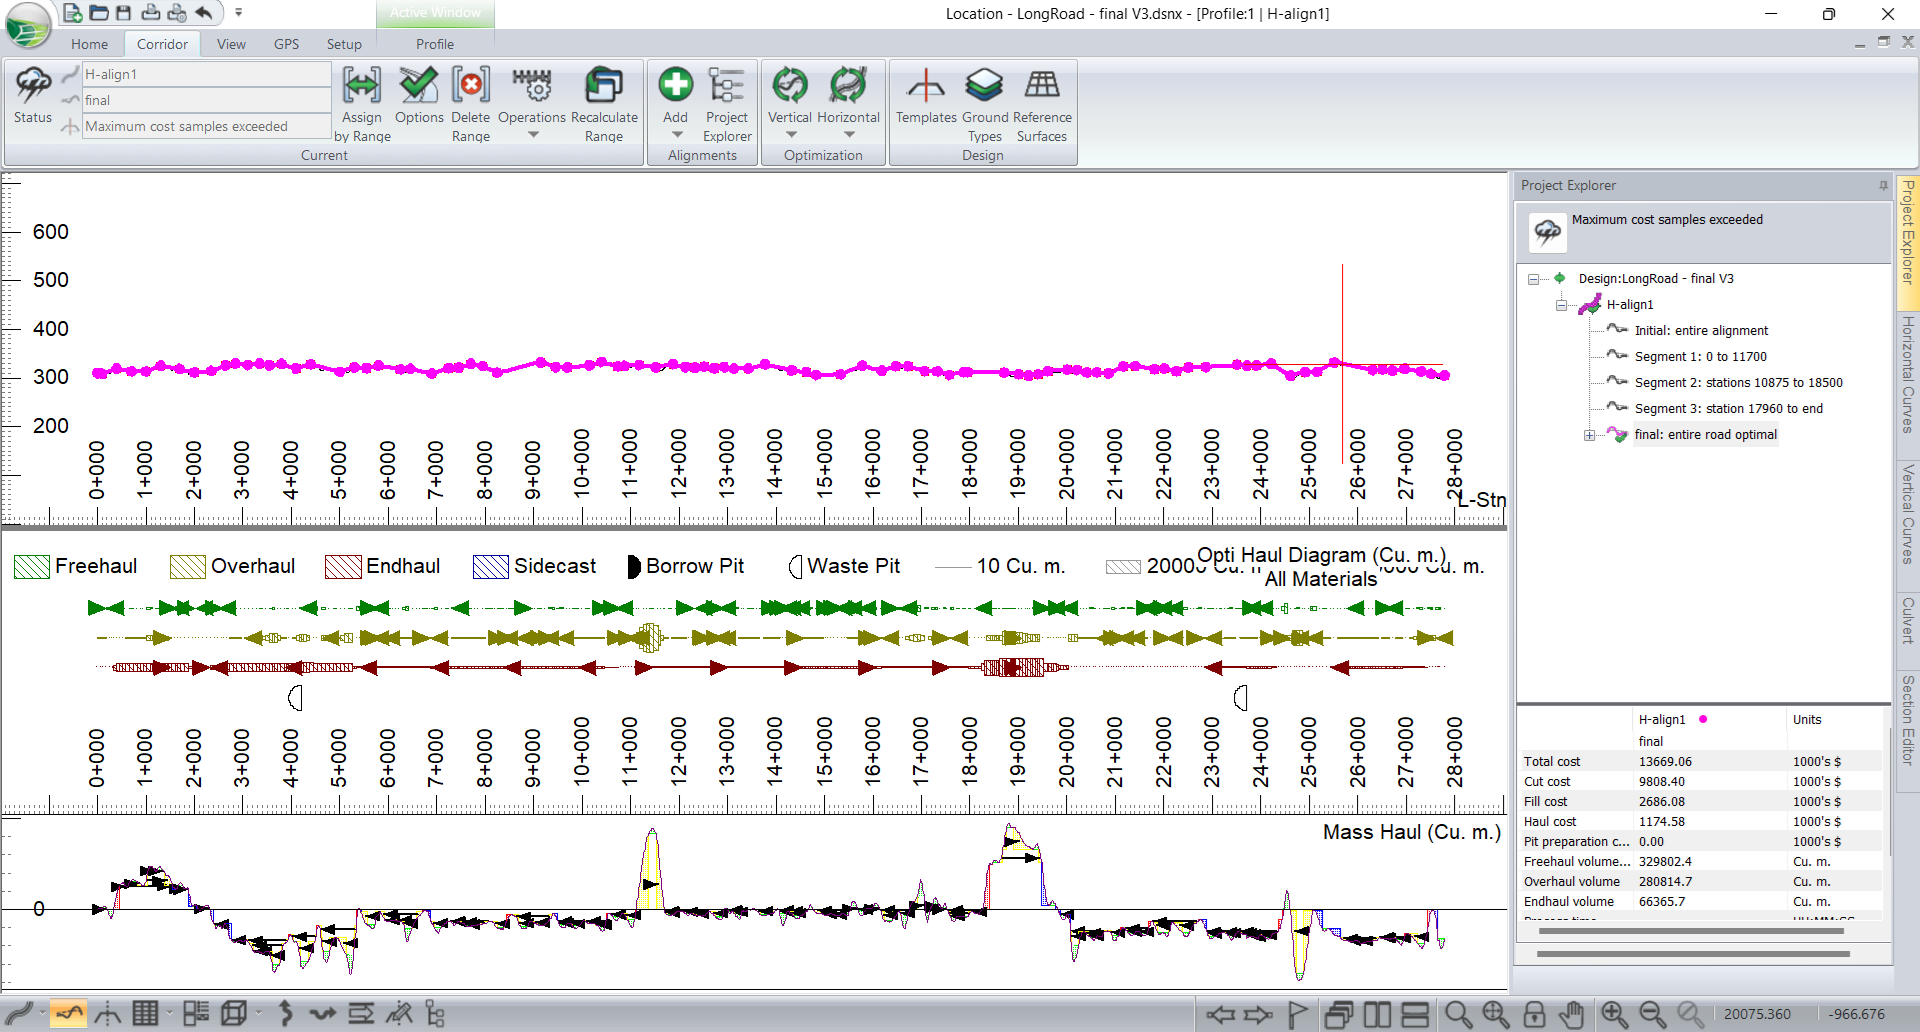Open the Customize Quick Access Toolbar dropdown
1920x1032 pixels.
coord(238,13)
